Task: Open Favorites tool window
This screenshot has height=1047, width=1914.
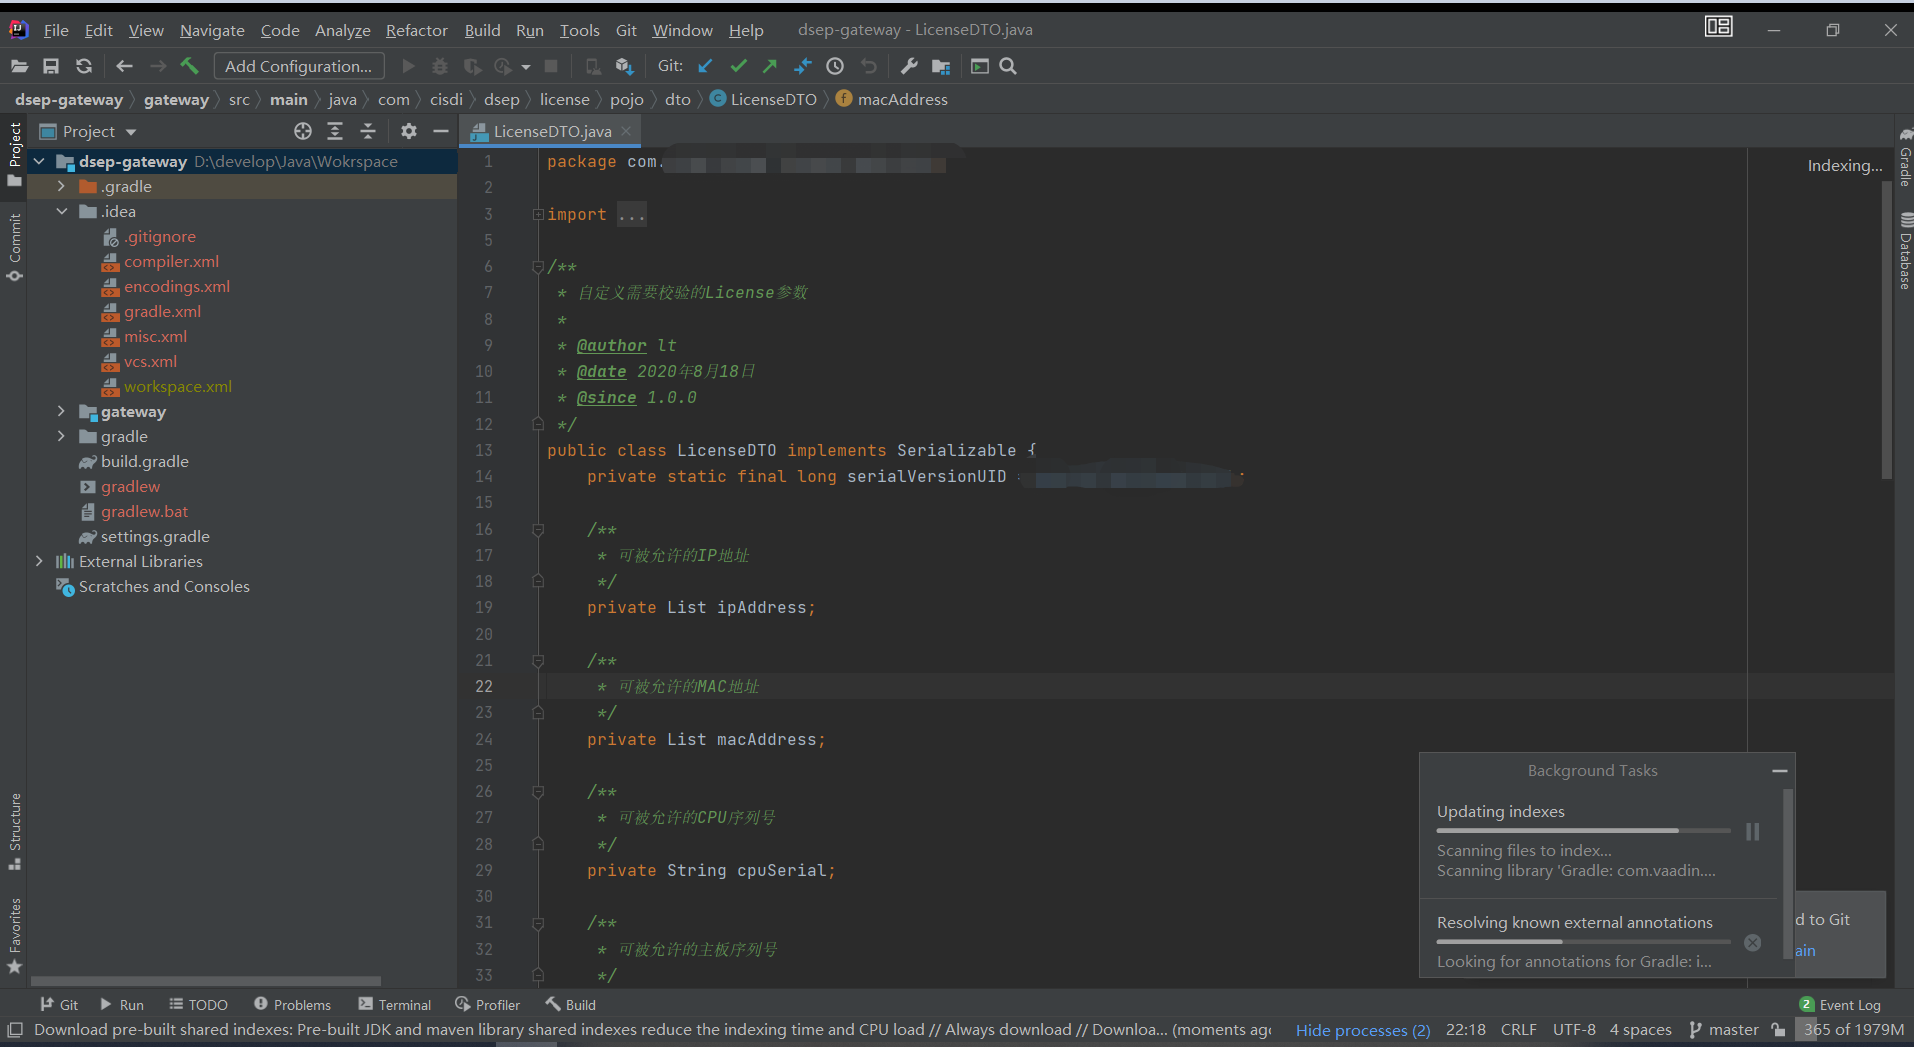Action: (15, 936)
